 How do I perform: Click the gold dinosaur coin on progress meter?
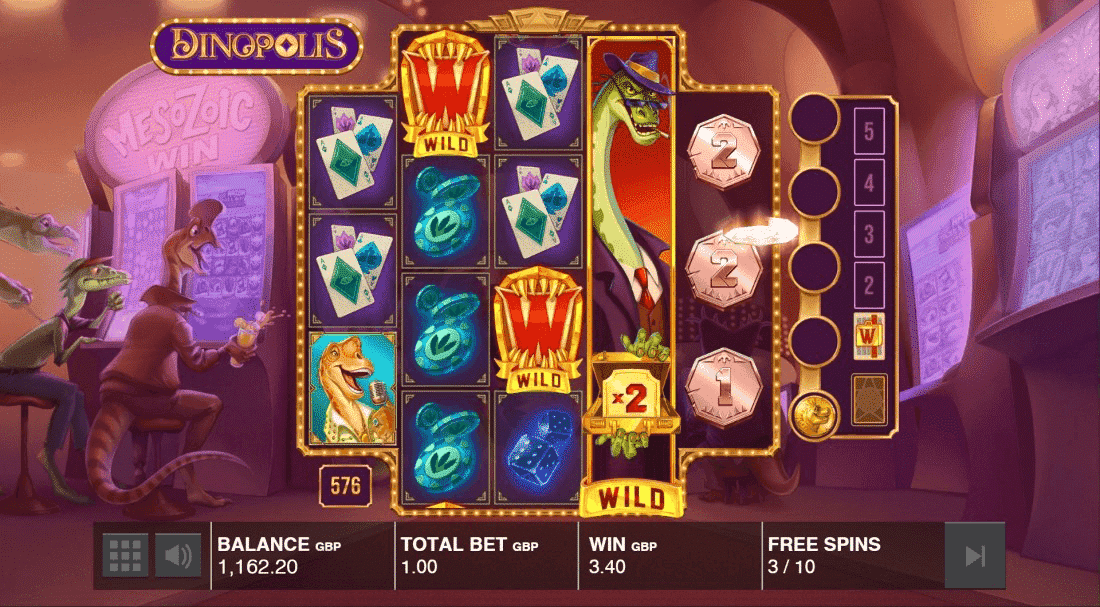pyautogui.click(x=814, y=414)
